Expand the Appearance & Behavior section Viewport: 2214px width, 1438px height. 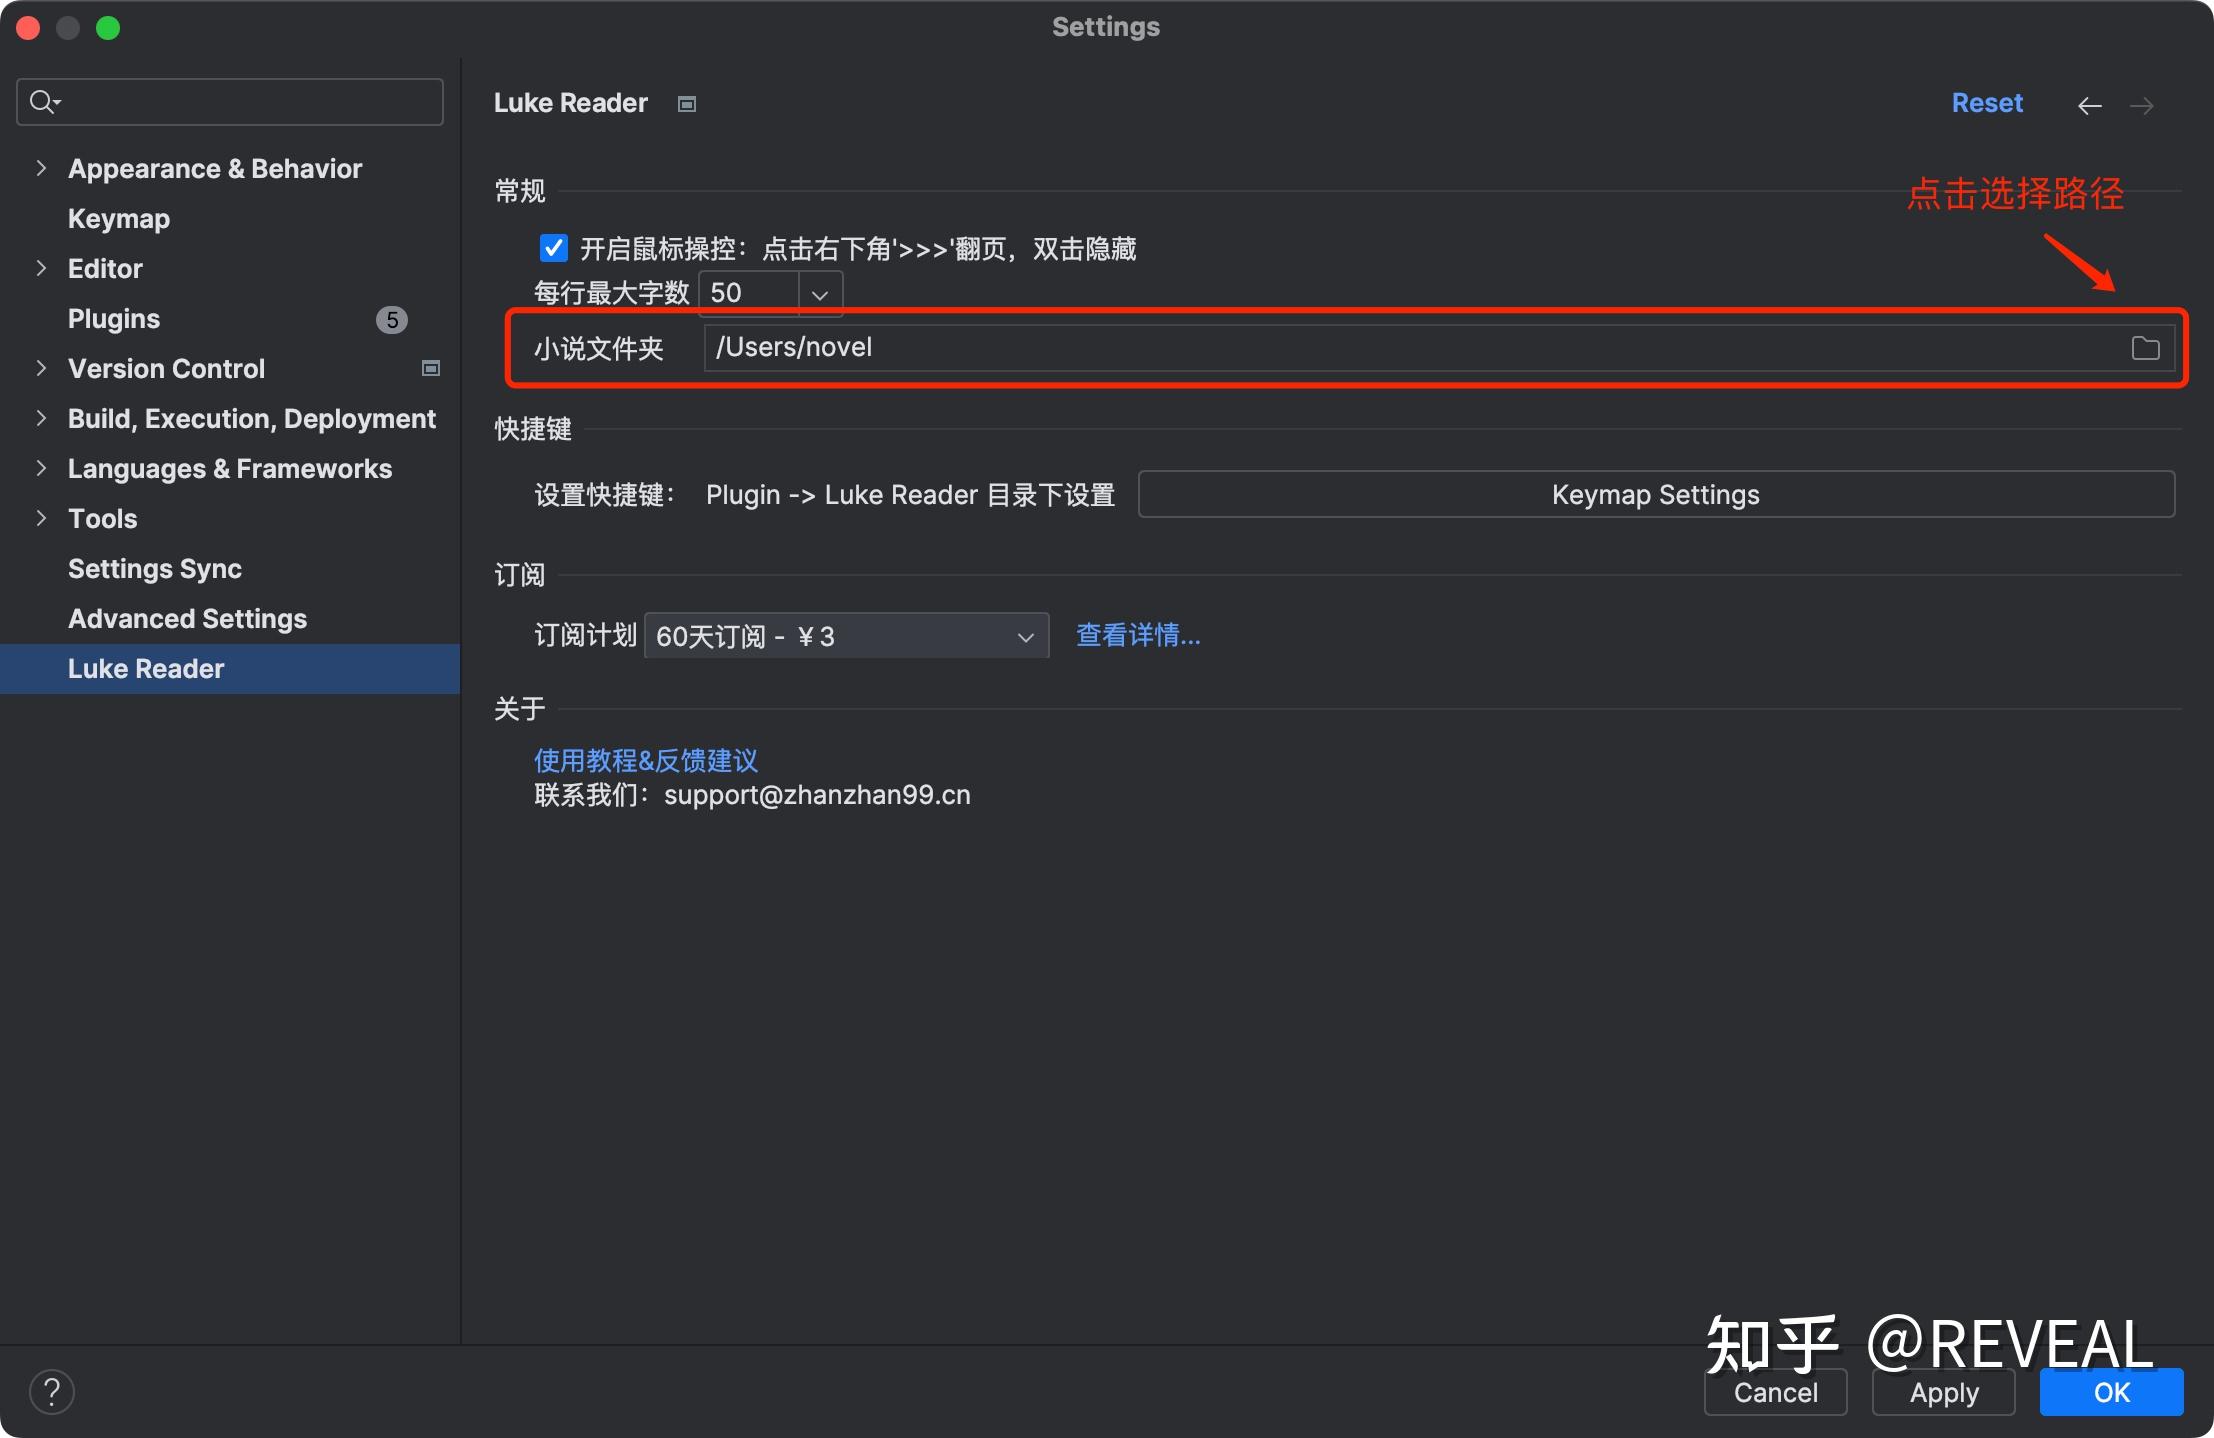click(41, 168)
